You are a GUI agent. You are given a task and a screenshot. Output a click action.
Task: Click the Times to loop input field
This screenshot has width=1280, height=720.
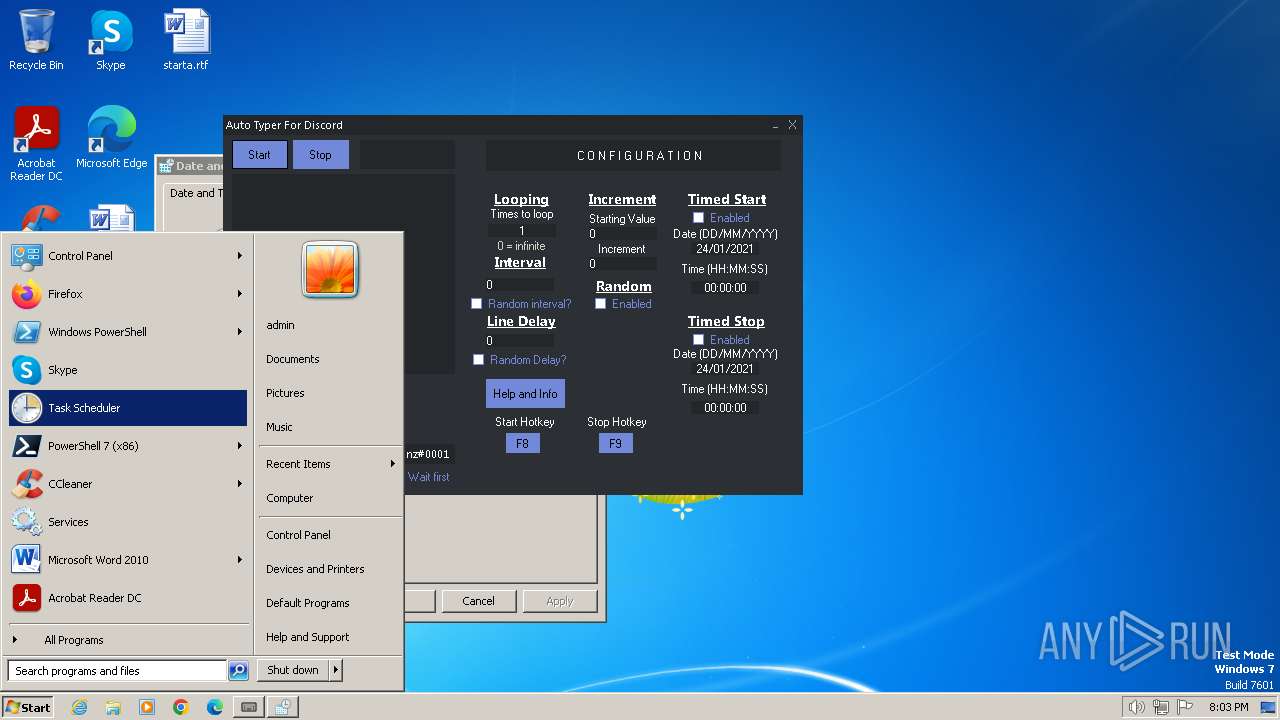click(x=521, y=231)
